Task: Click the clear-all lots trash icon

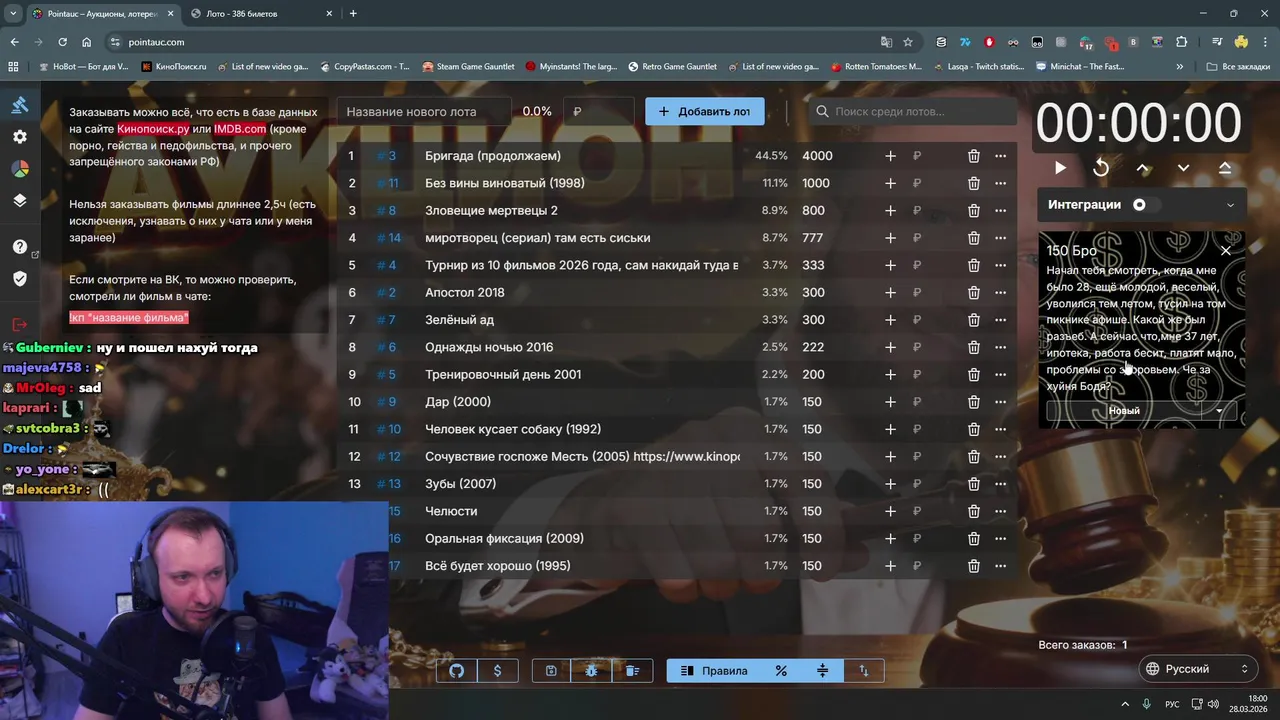Action: 633,671
